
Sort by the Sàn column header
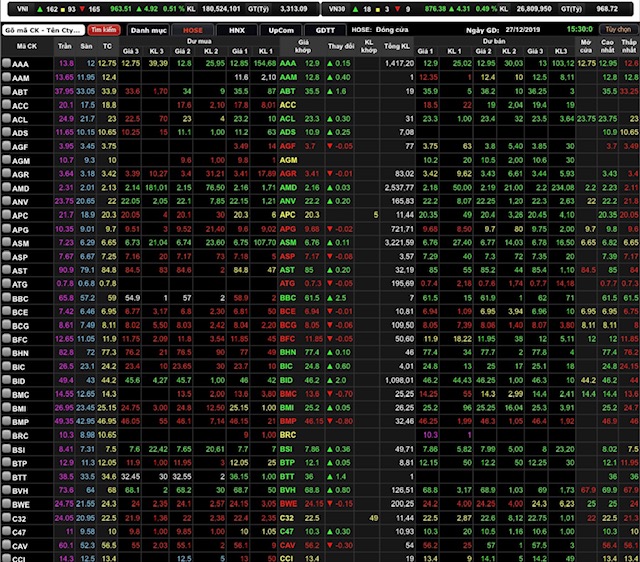tap(86, 46)
